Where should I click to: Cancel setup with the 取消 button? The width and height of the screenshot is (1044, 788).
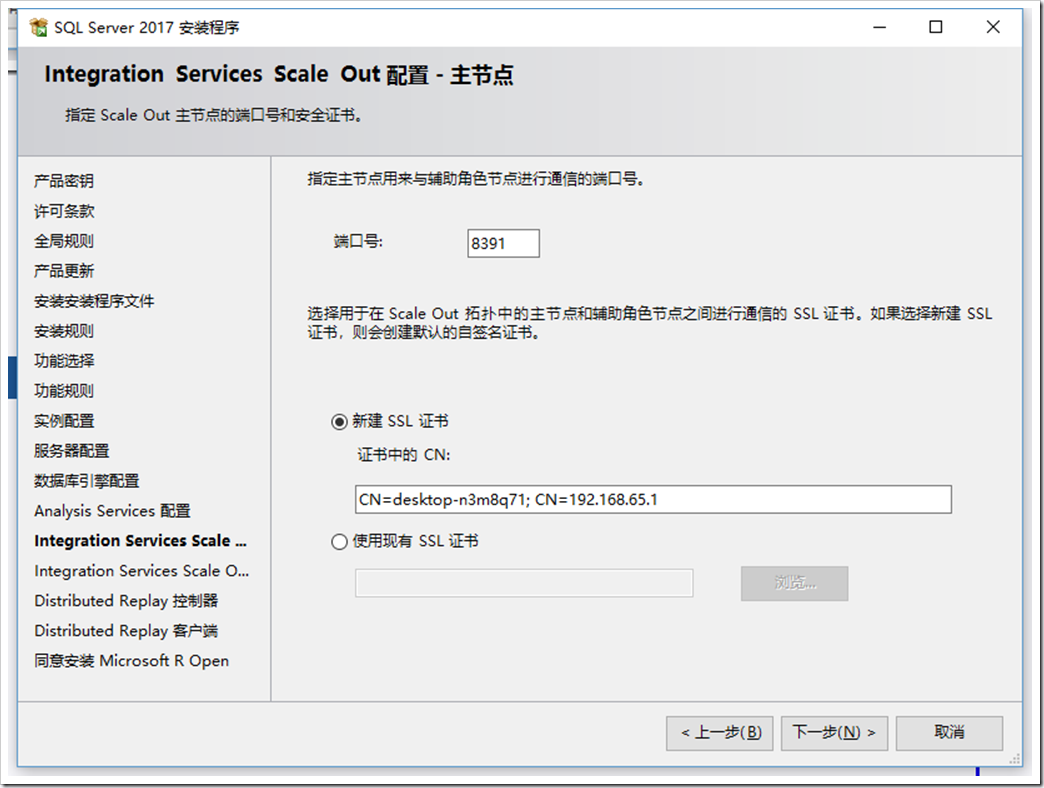(x=949, y=733)
